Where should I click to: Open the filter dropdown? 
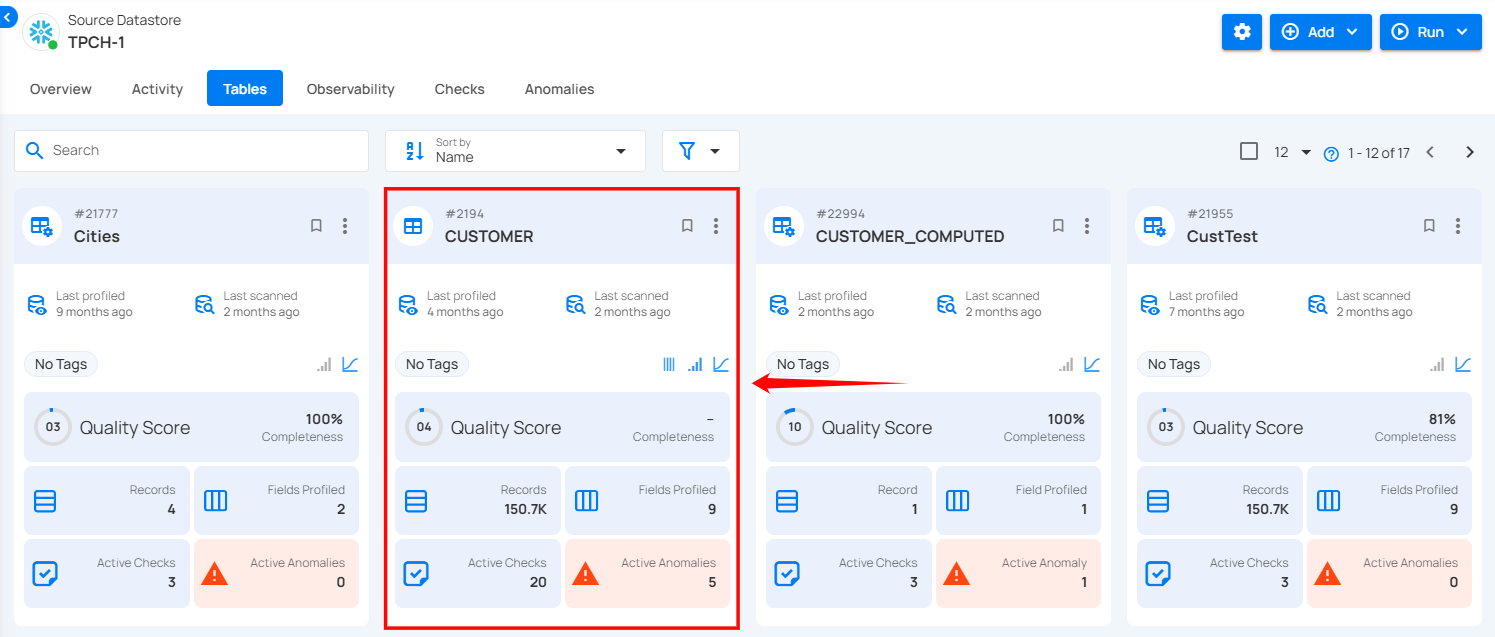700,151
